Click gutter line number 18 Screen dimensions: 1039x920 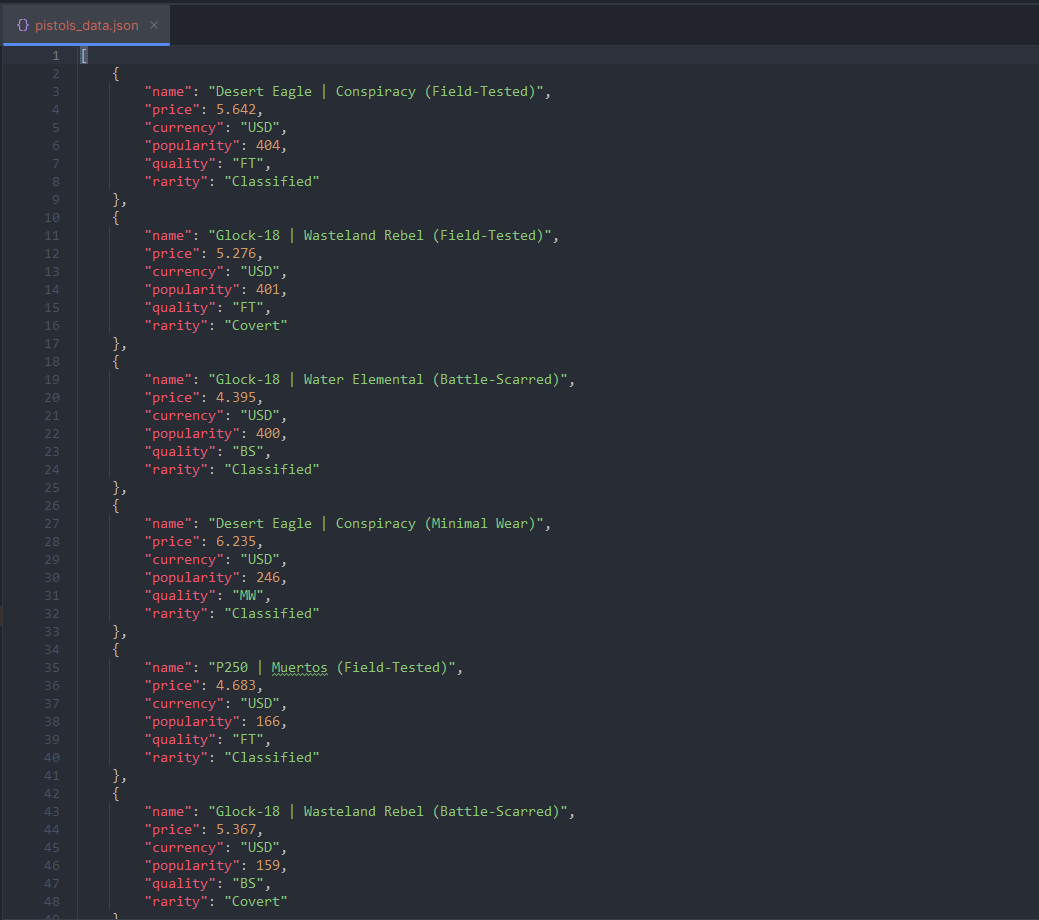pos(52,361)
